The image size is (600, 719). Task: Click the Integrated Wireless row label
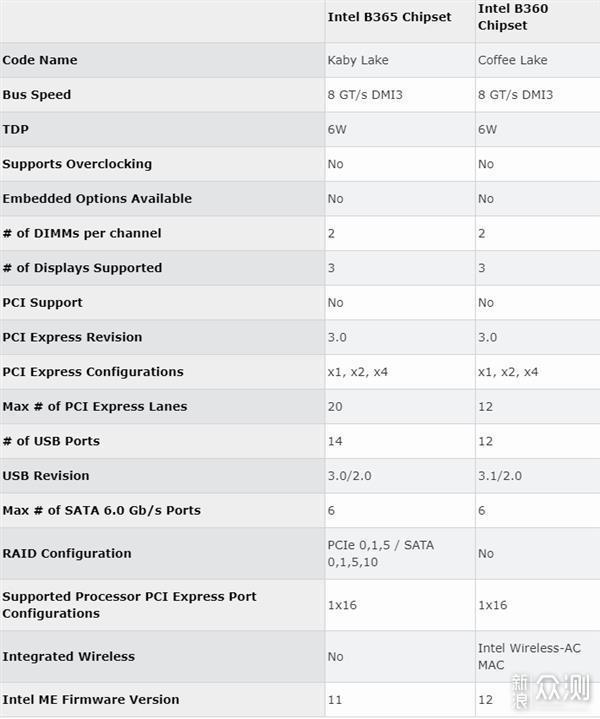(68, 657)
